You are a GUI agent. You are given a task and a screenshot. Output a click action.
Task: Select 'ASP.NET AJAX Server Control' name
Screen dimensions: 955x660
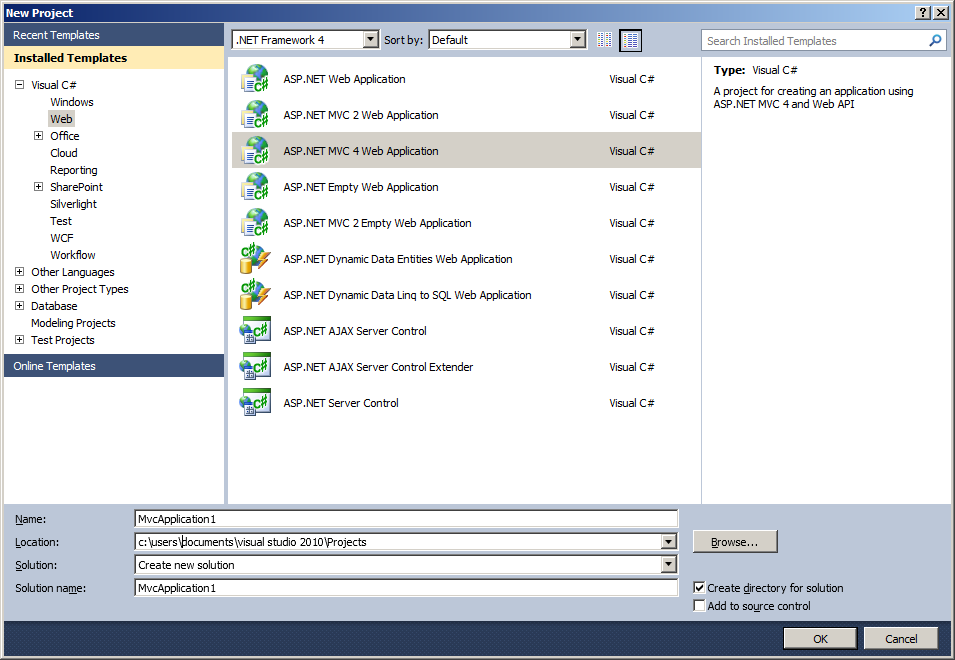355,331
